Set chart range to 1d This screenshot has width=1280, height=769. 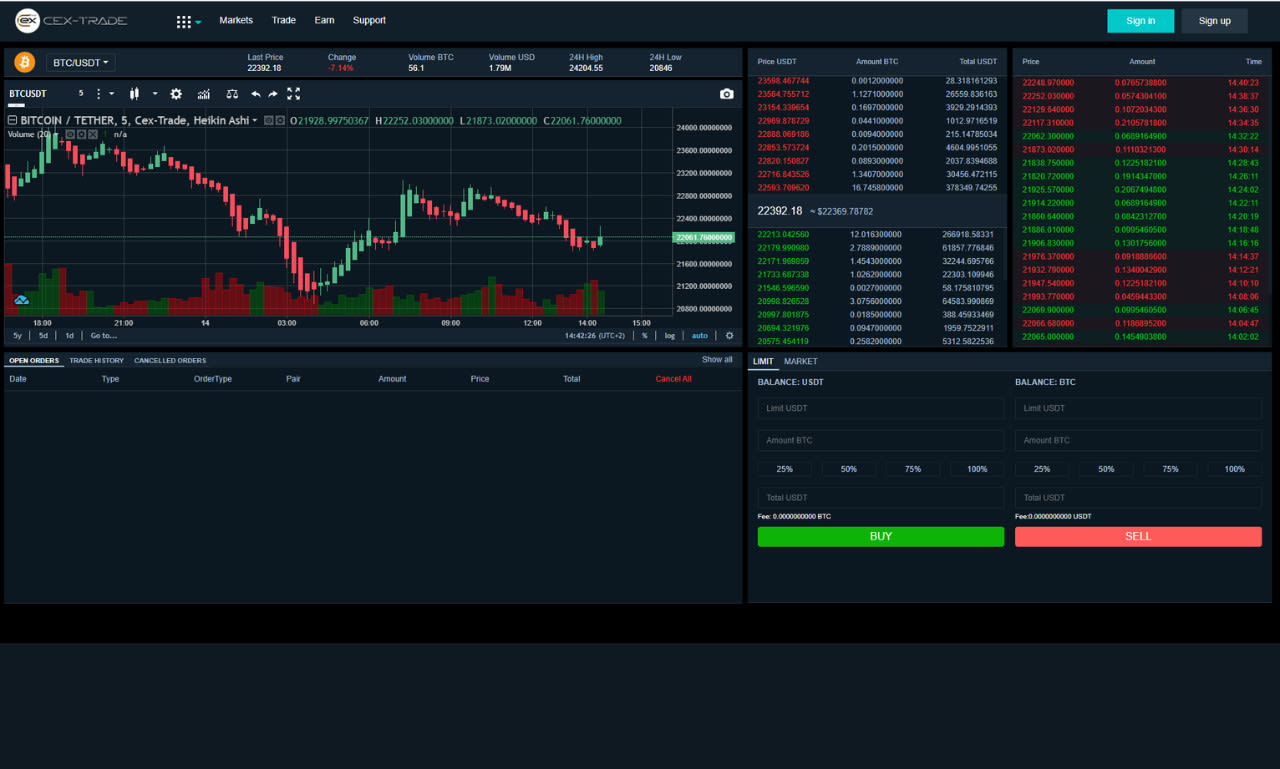click(69, 336)
